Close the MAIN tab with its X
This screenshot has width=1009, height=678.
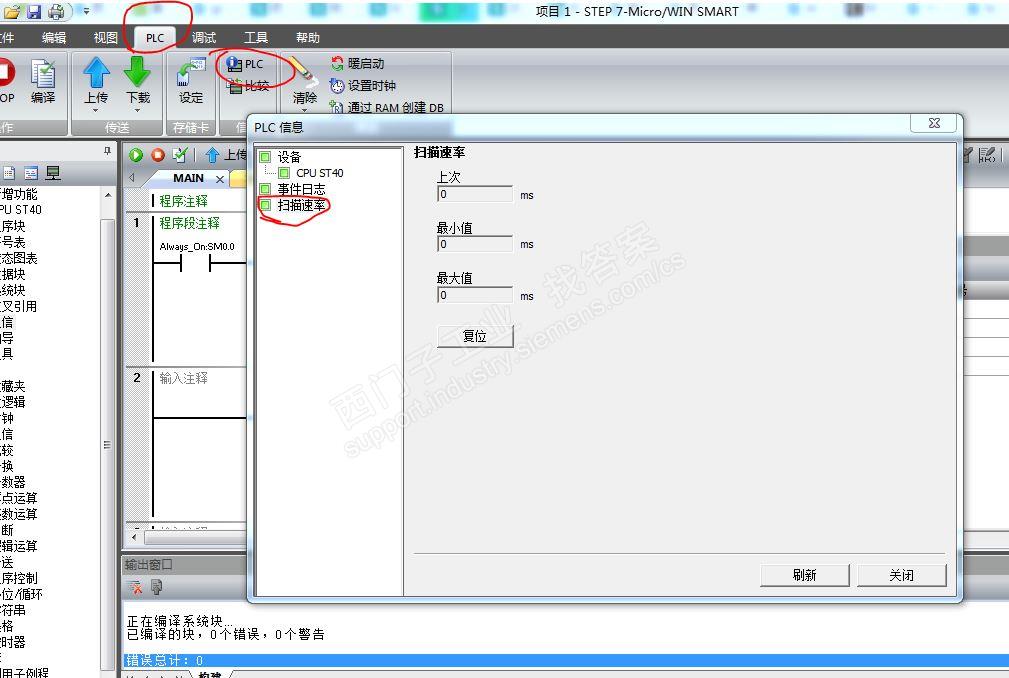[x=220, y=179]
